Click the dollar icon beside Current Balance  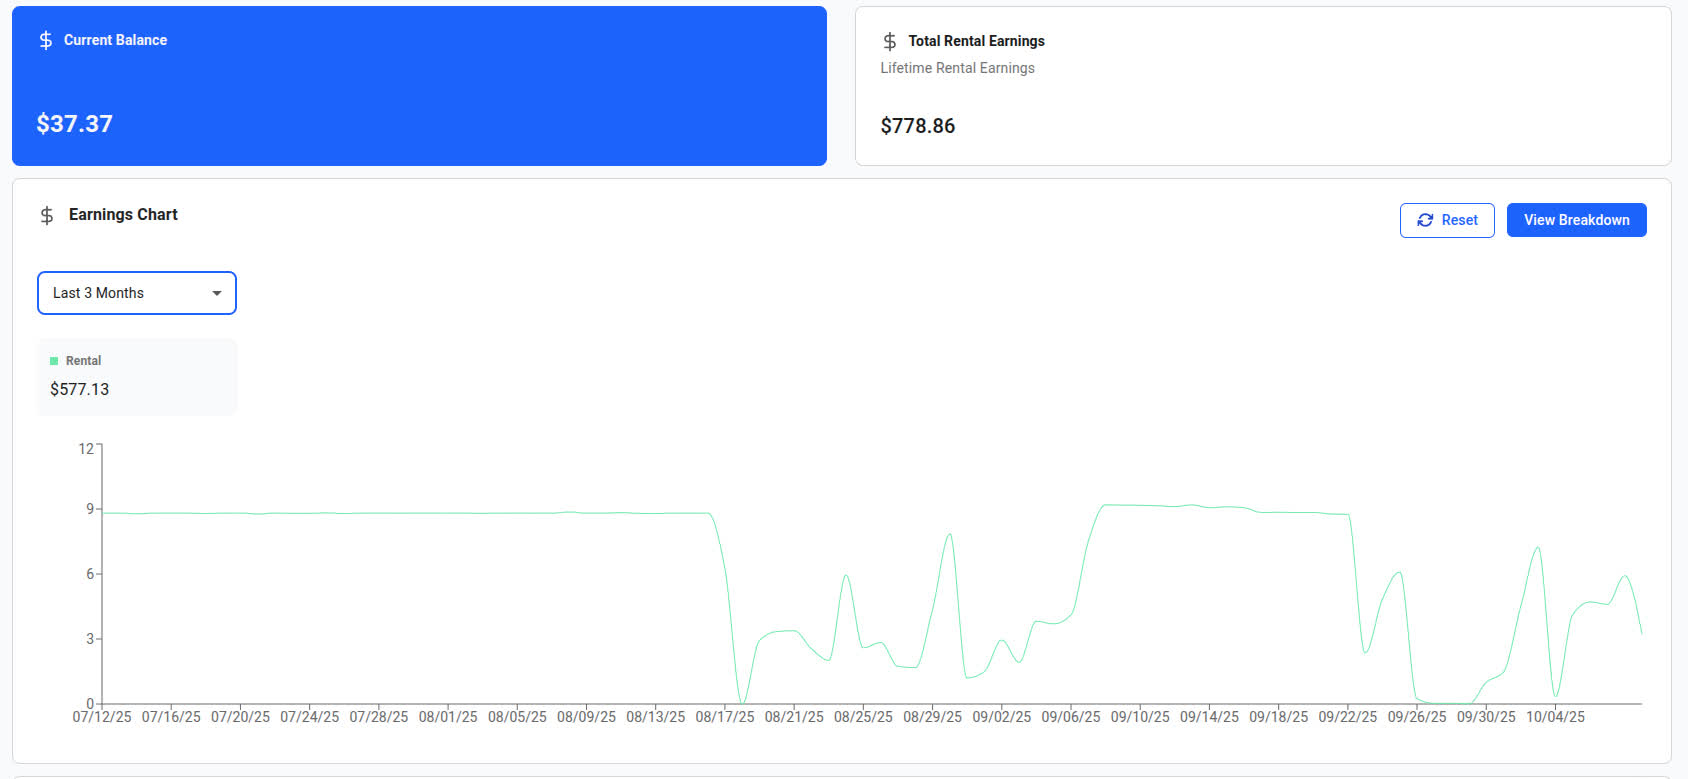pyautogui.click(x=46, y=40)
